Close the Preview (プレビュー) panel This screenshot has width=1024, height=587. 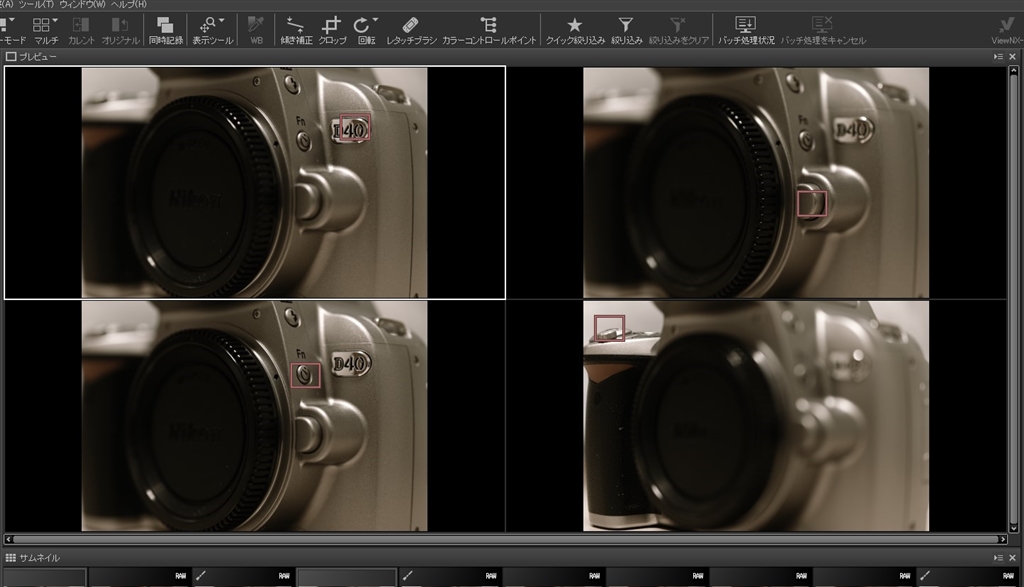[1014, 57]
